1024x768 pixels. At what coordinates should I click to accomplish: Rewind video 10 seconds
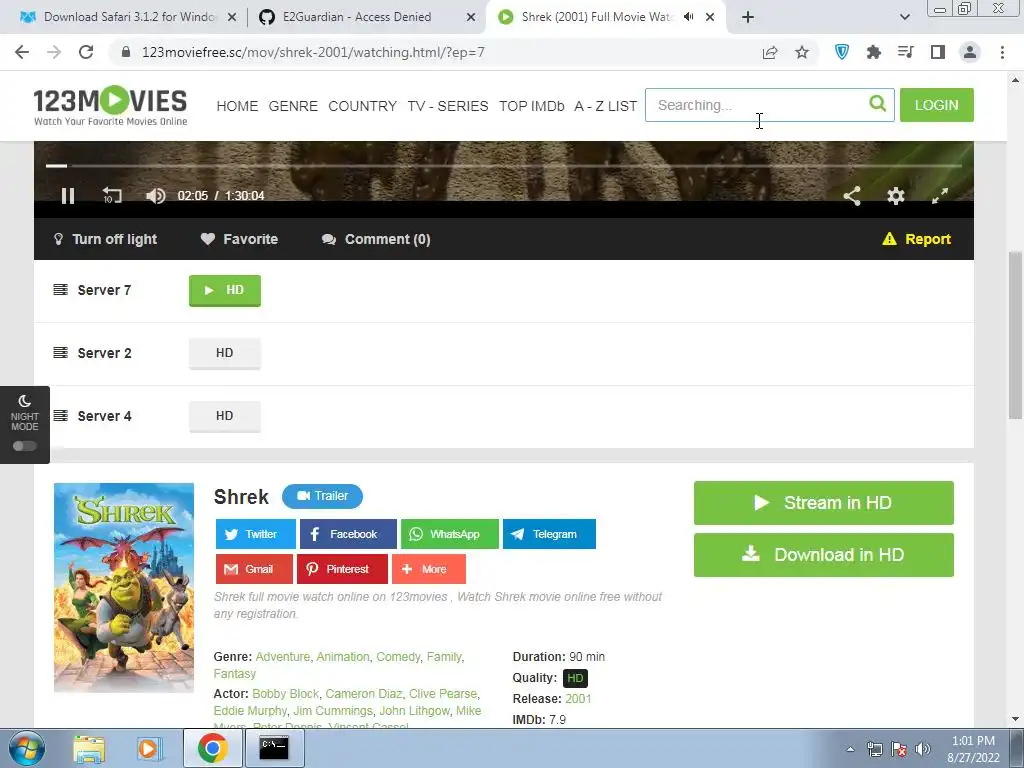(x=112, y=195)
